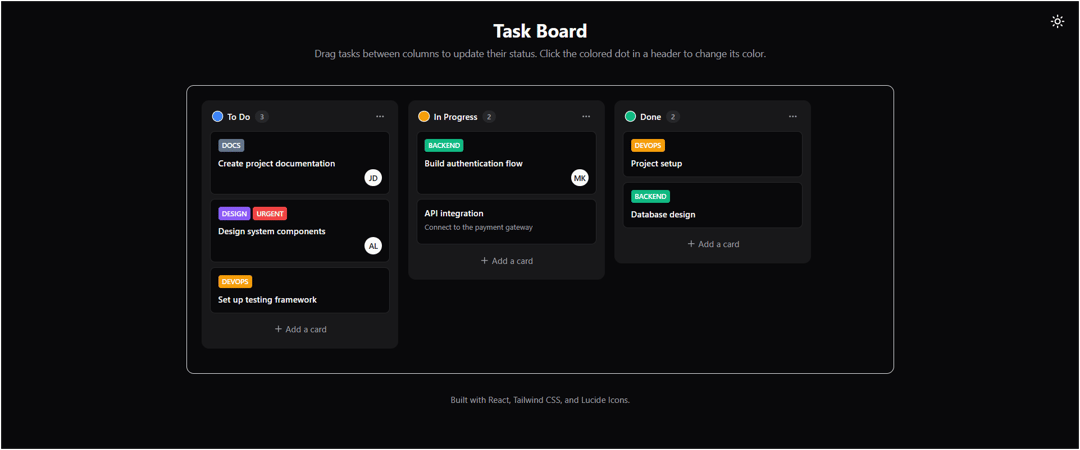
Task: Click 'Connect to the payment gateway' description
Action: pos(479,227)
